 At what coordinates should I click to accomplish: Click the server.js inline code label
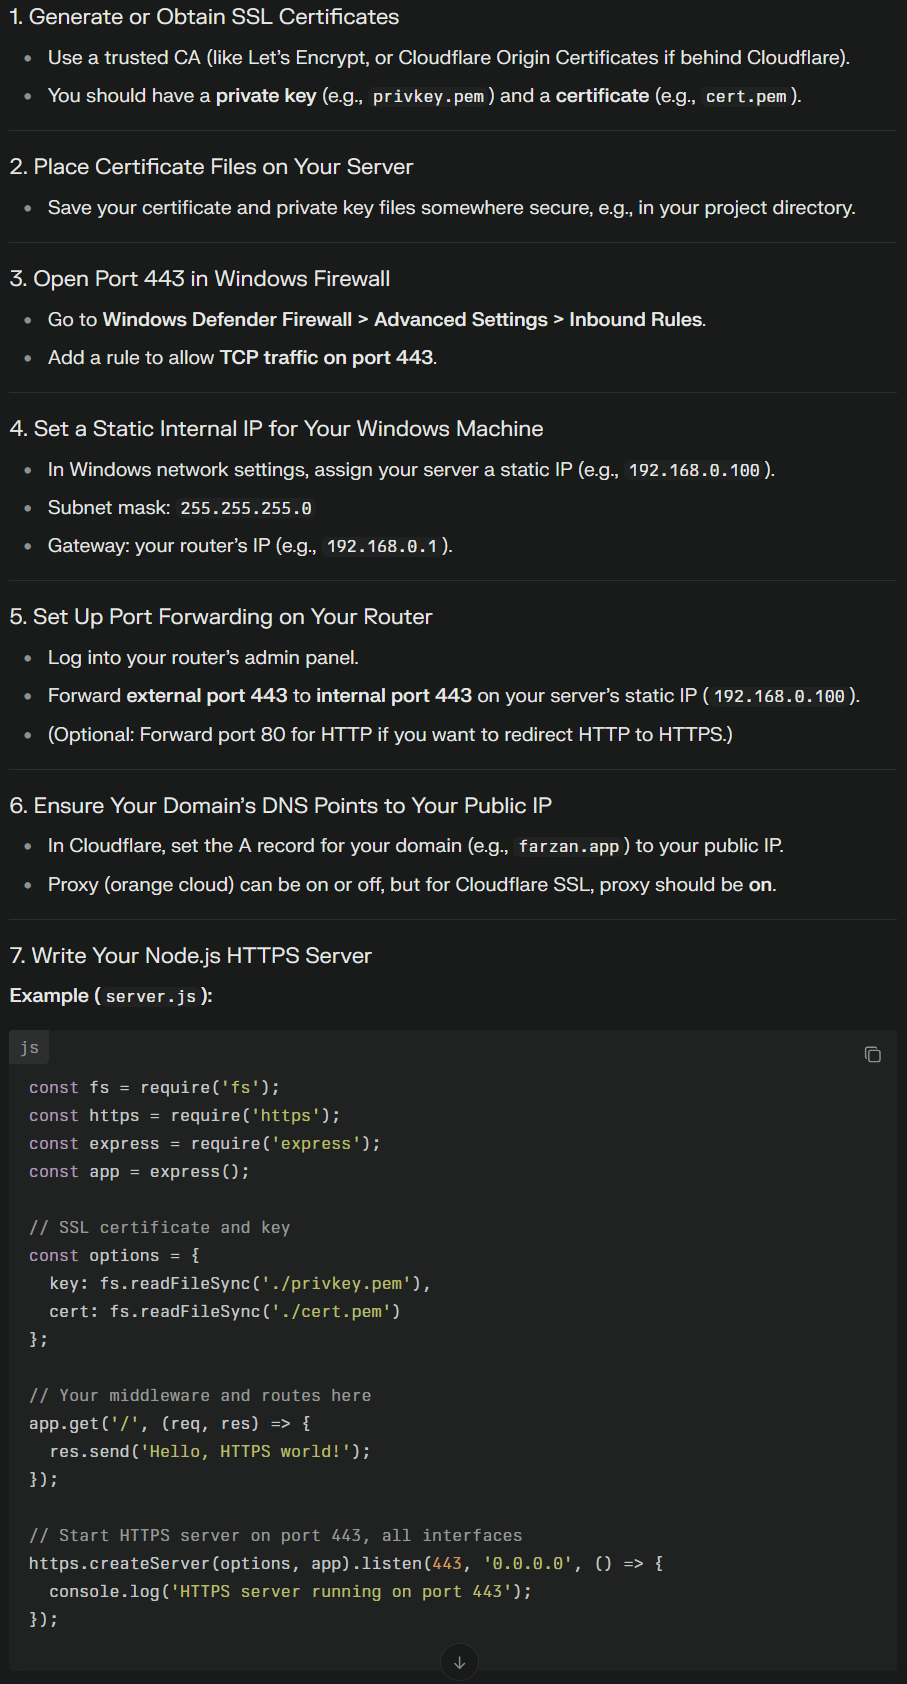[x=151, y=996]
